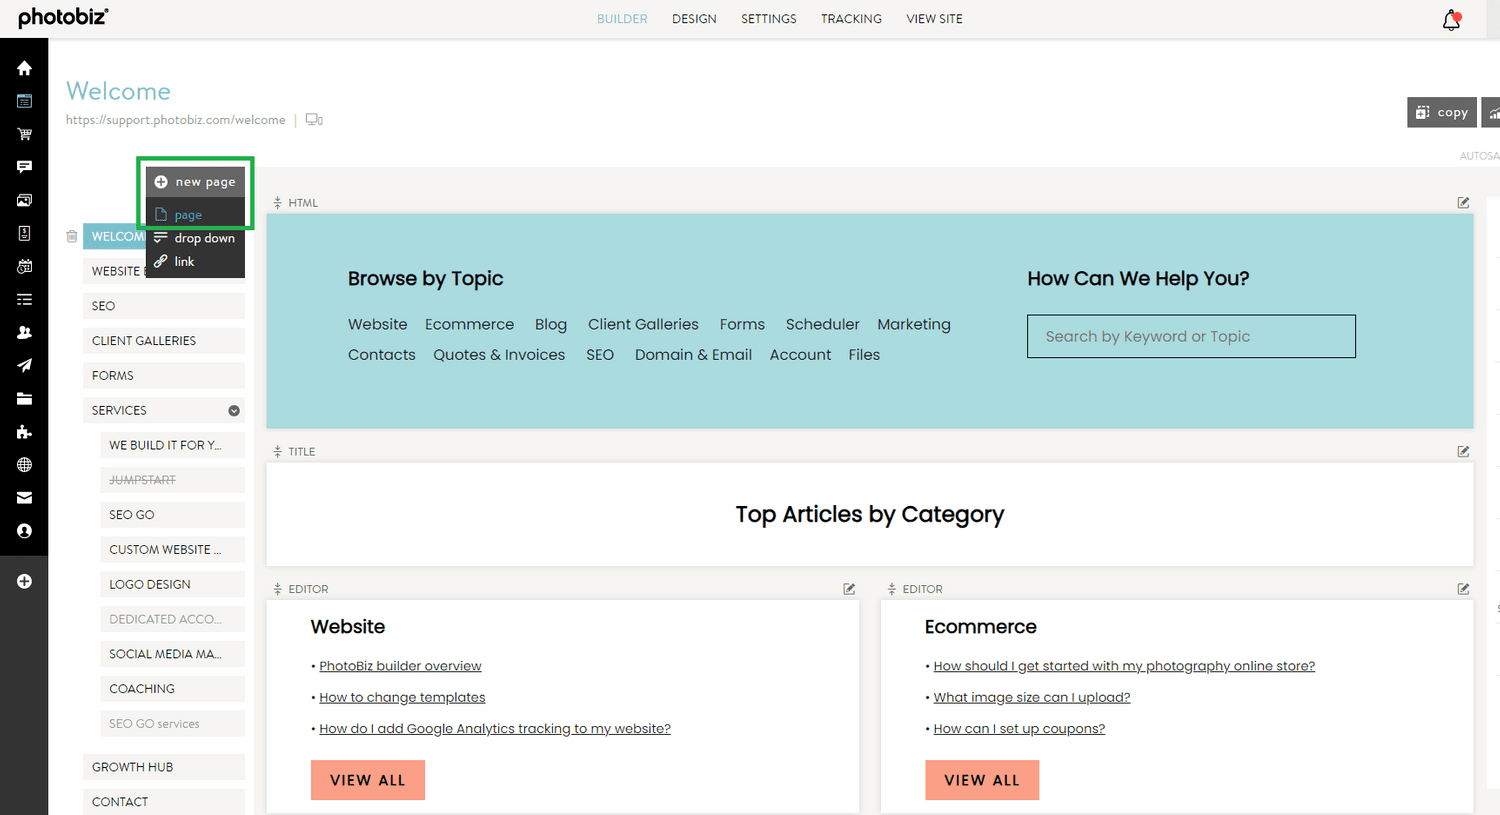Open the folder files sidebar icon
The width and height of the screenshot is (1500, 815).
click(x=24, y=399)
